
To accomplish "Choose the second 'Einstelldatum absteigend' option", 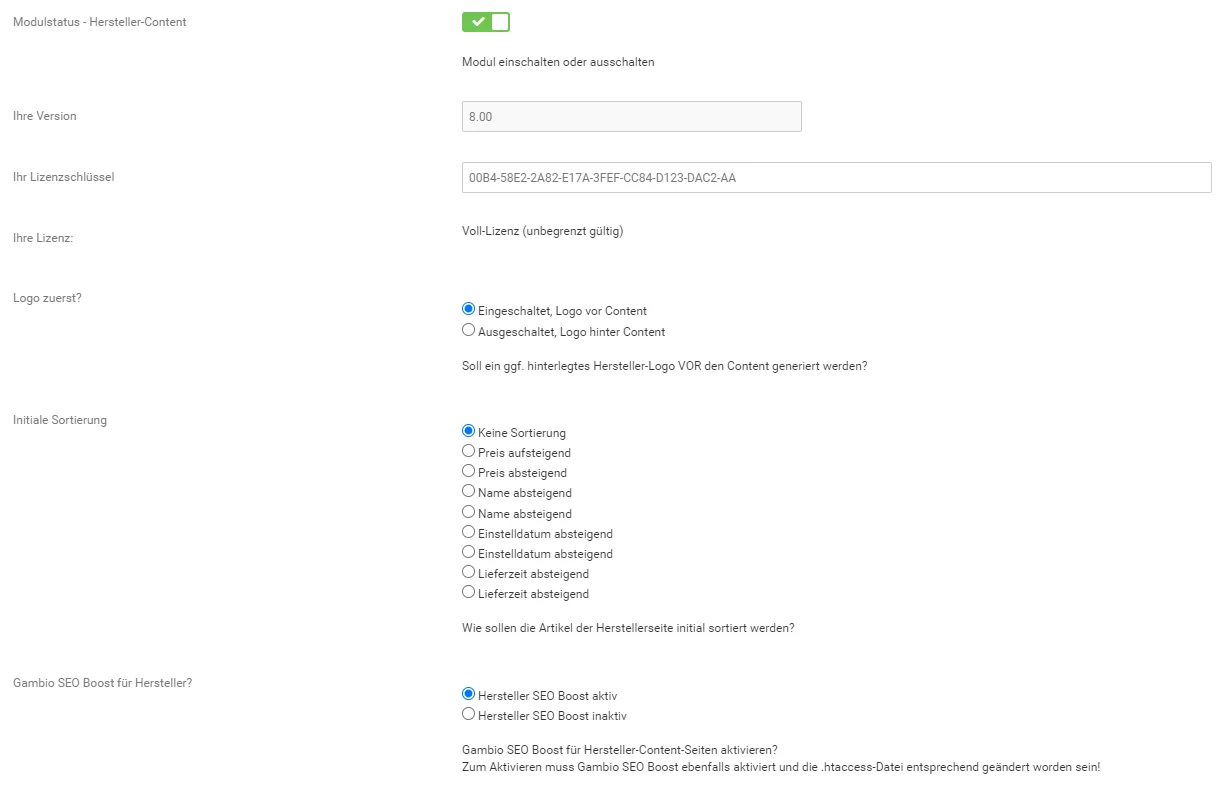I will point(468,552).
